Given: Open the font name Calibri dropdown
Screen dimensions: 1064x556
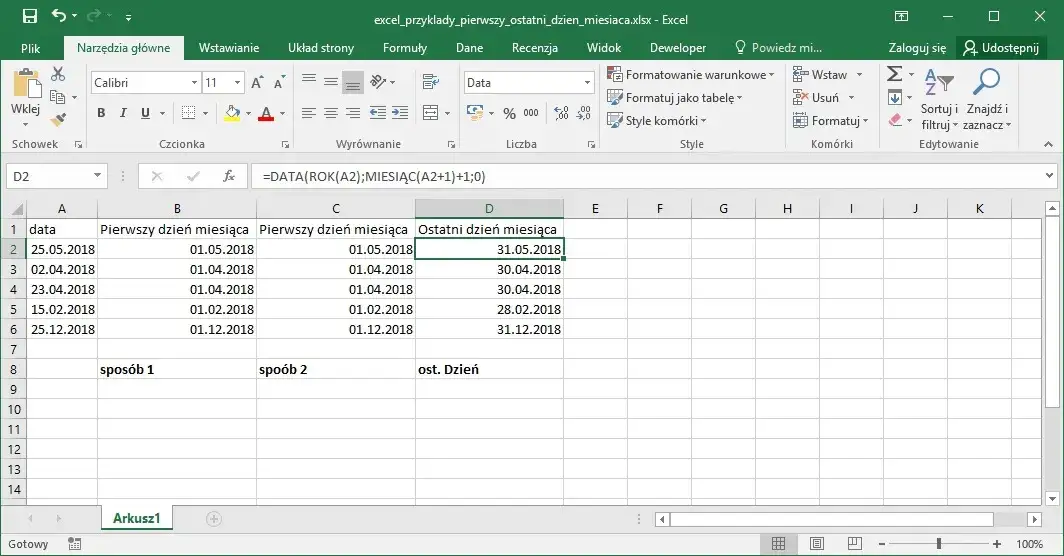Looking at the screenshot, I should pyautogui.click(x=193, y=83).
